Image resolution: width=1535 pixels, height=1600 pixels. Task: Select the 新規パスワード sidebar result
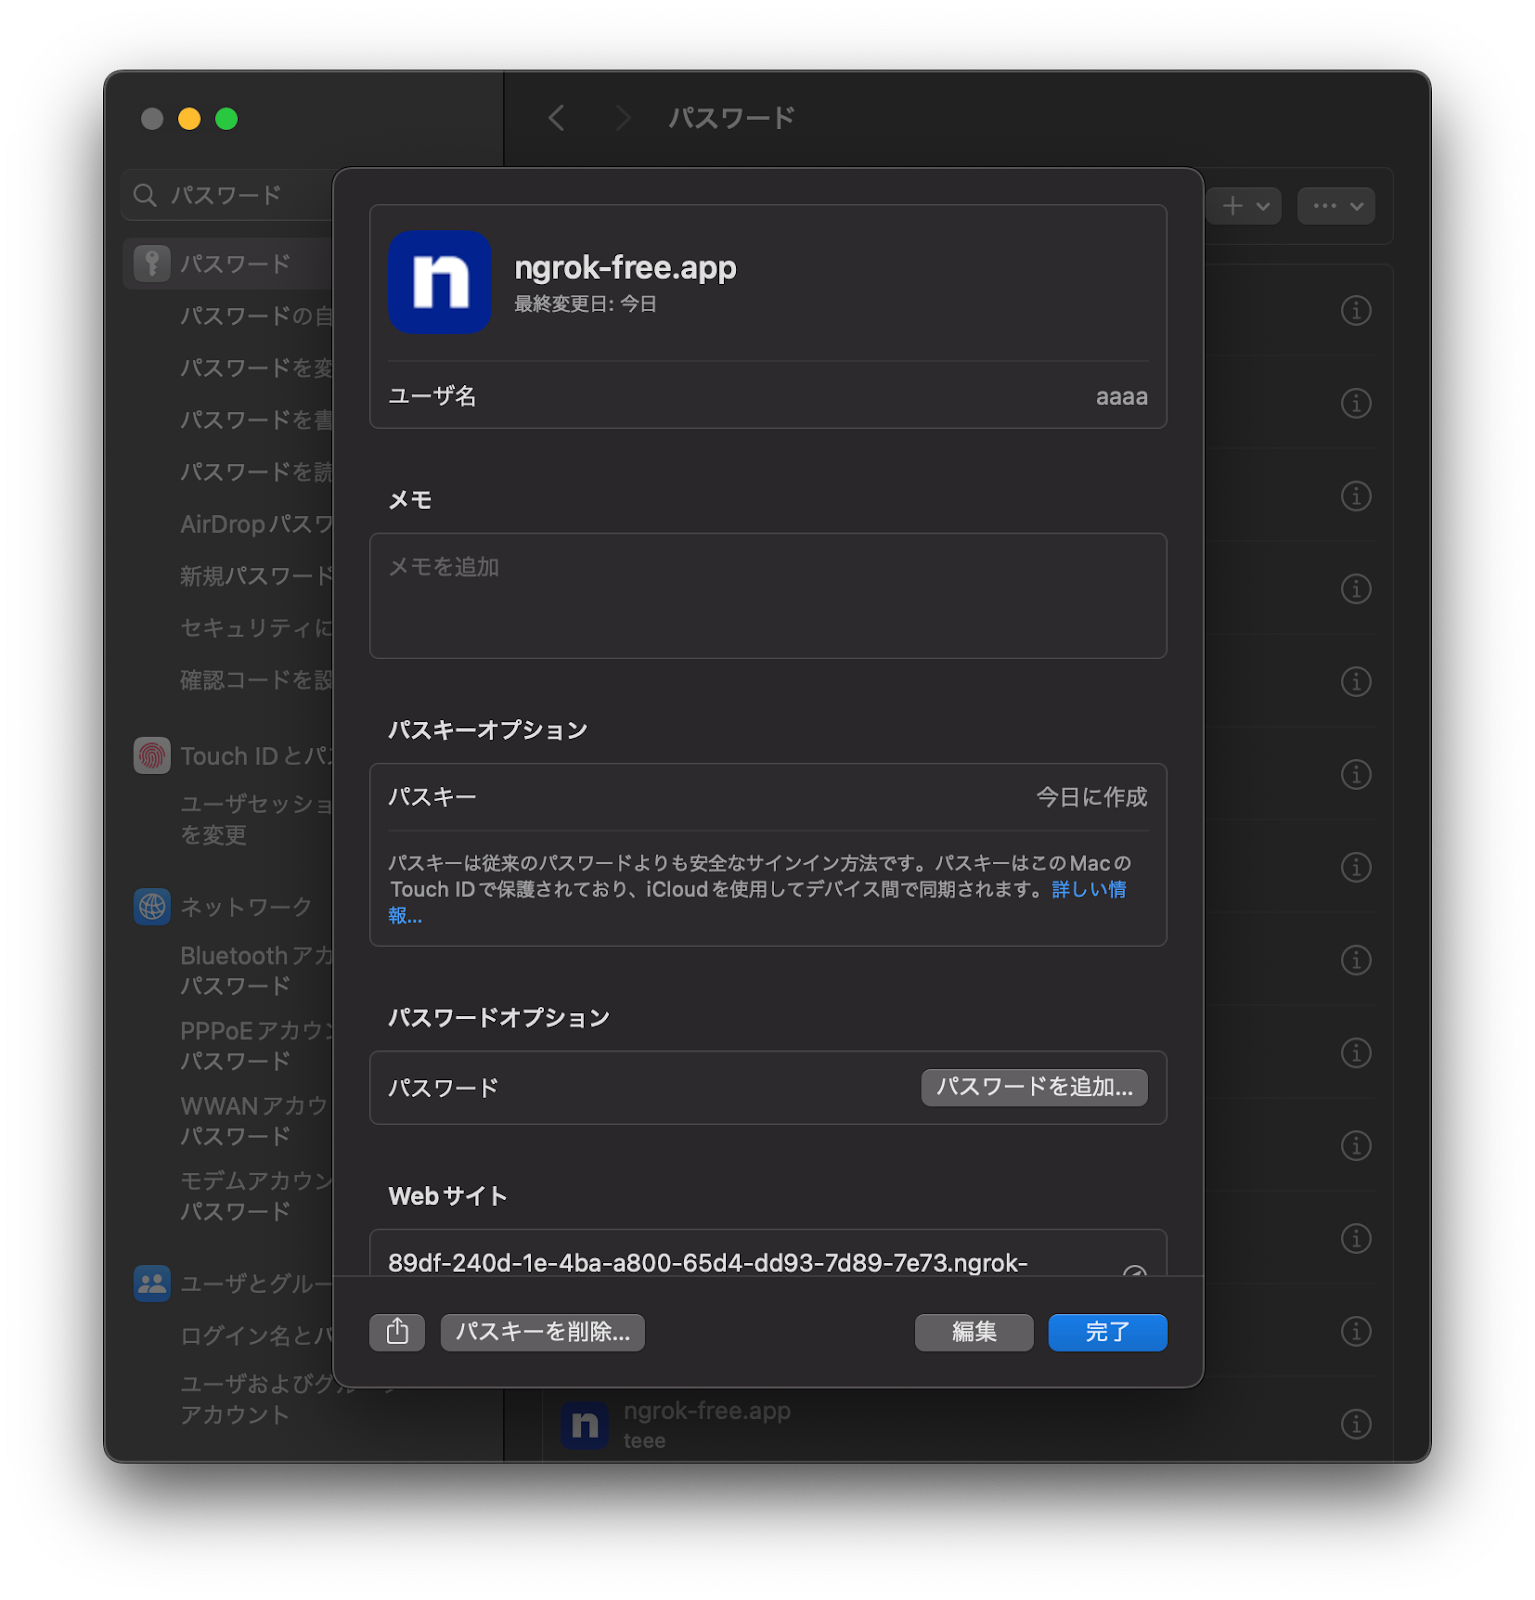click(256, 576)
